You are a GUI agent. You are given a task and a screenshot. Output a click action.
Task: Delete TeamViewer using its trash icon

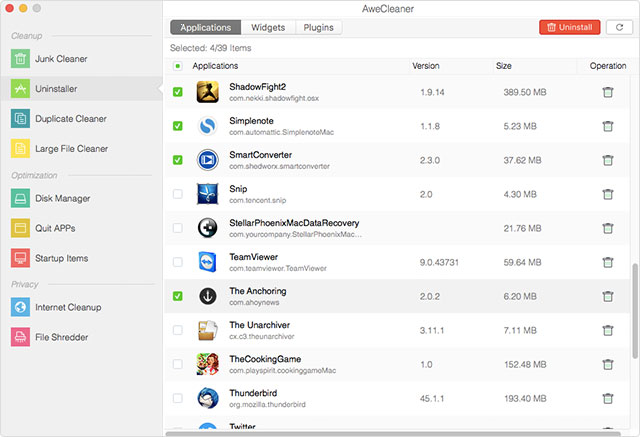coord(607,263)
